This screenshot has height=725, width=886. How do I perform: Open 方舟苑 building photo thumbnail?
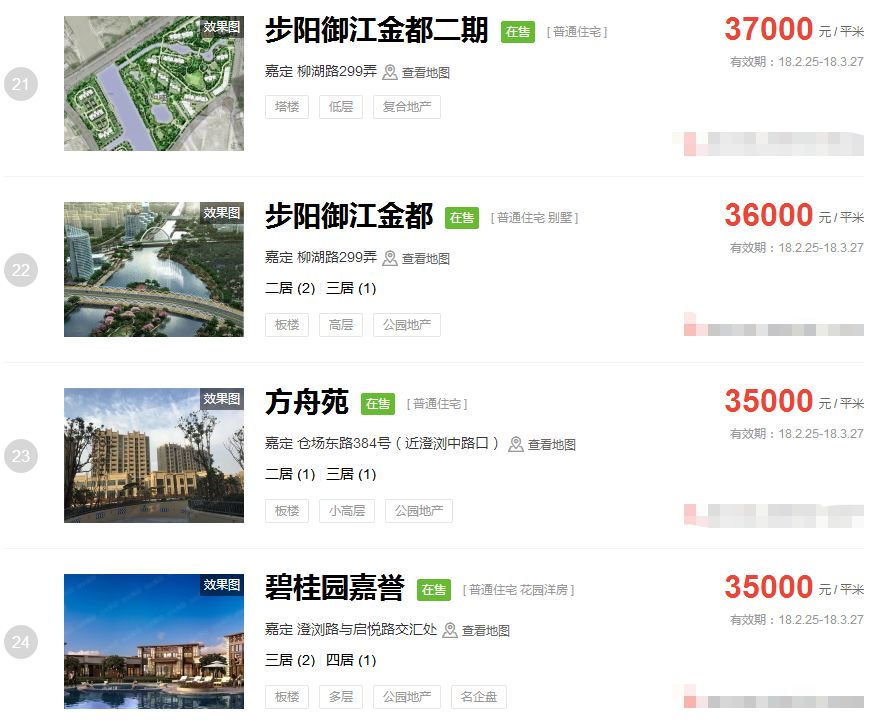[x=154, y=455]
